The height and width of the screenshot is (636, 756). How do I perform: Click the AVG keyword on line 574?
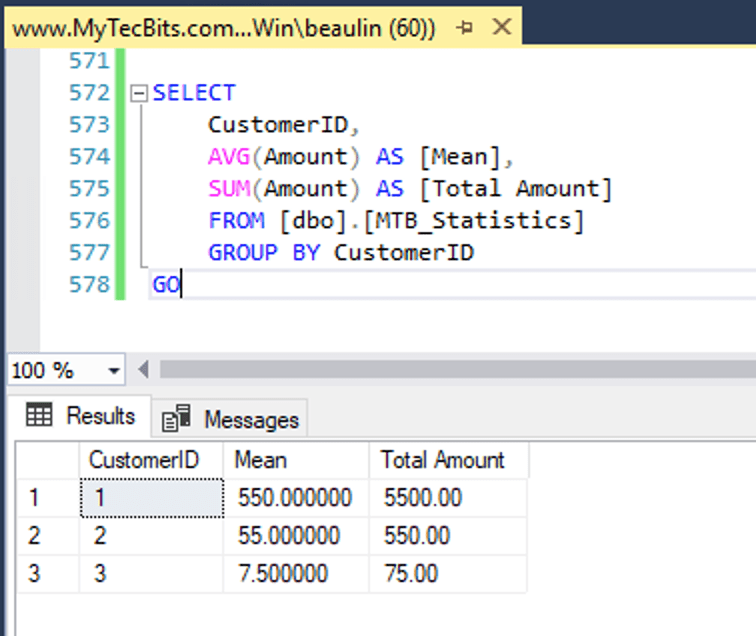click(226, 157)
